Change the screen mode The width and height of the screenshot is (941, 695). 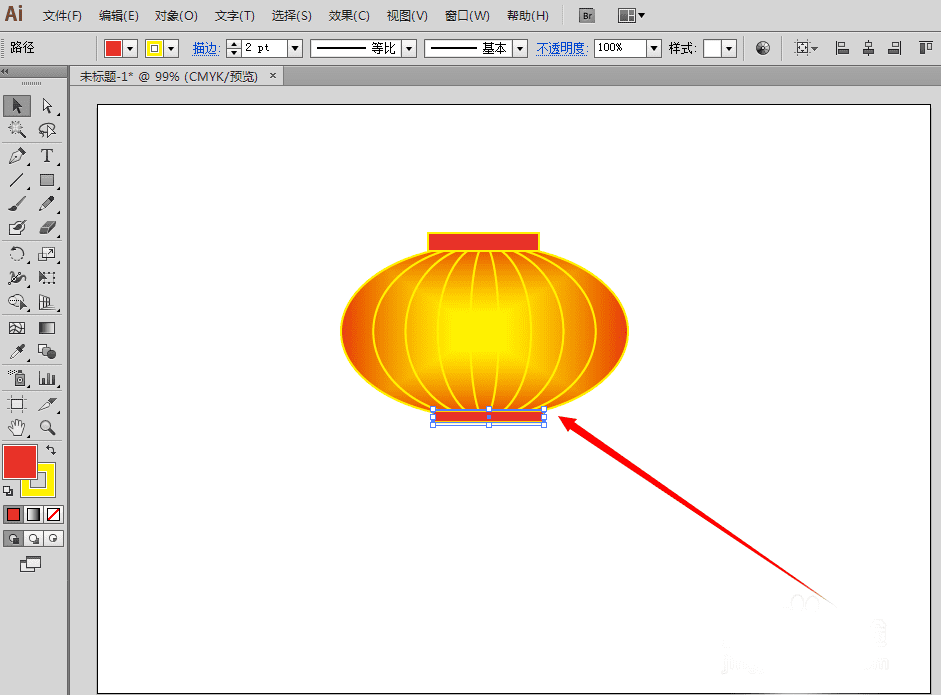[31, 564]
